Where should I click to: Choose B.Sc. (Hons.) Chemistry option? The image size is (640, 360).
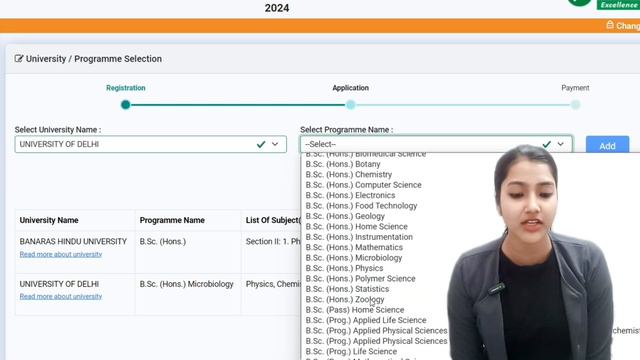click(x=349, y=175)
